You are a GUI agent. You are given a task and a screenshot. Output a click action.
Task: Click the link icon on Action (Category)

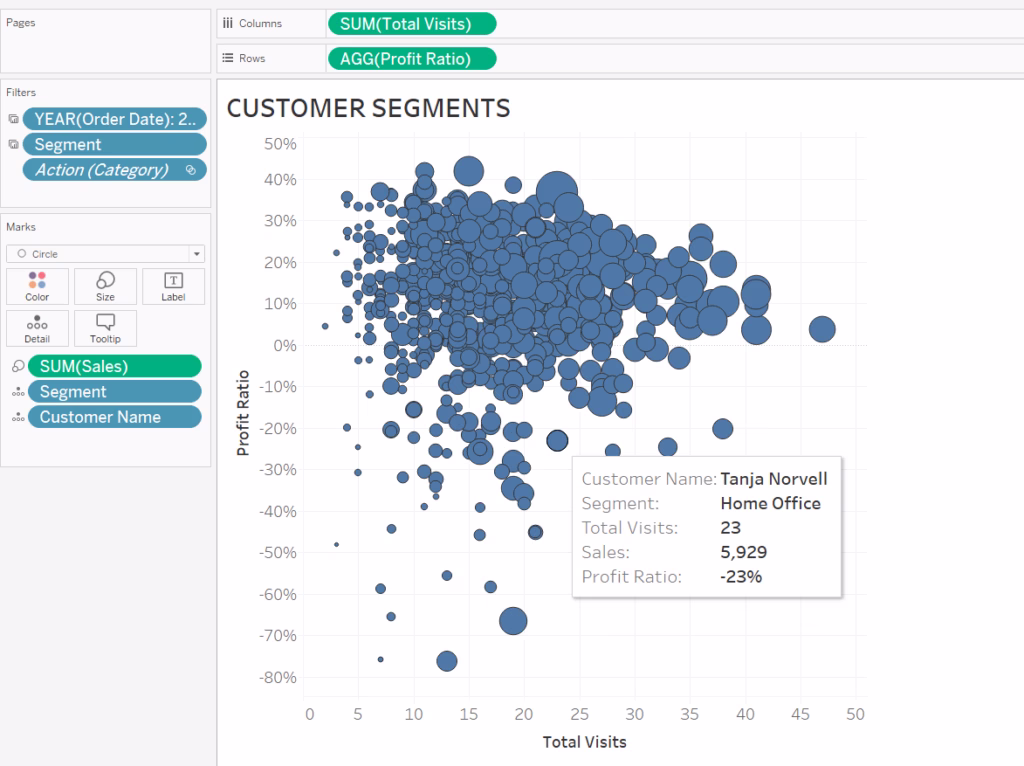(191, 170)
